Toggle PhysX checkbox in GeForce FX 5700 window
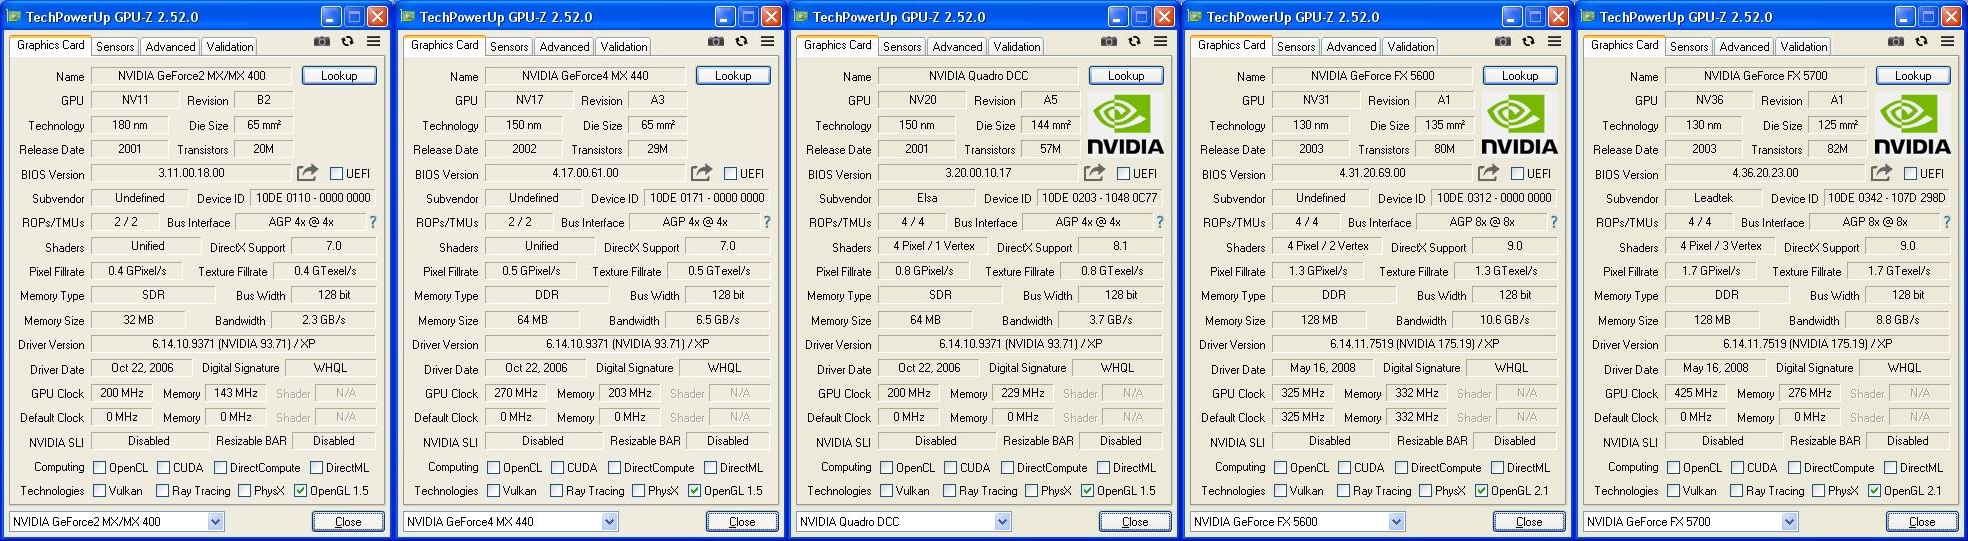The width and height of the screenshot is (1968, 541). tap(1817, 491)
